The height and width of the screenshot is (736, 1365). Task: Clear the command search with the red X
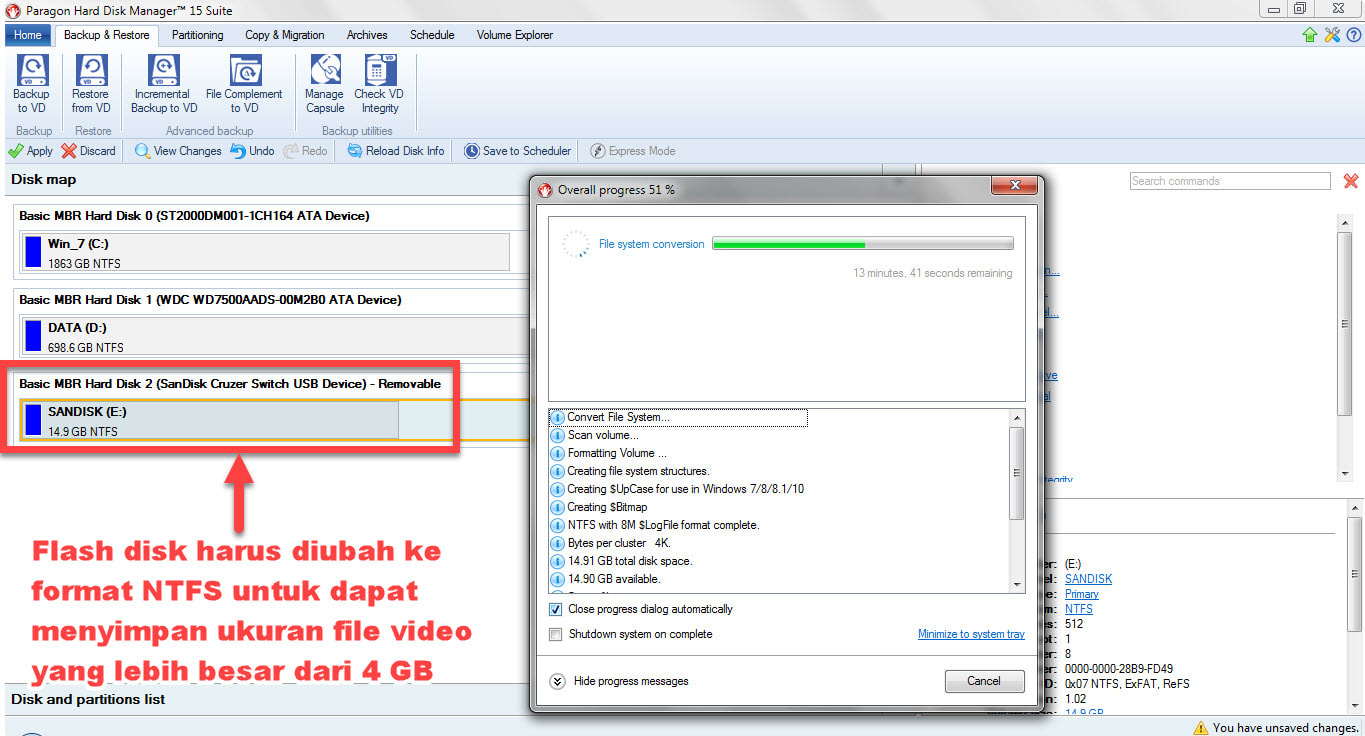point(1351,181)
